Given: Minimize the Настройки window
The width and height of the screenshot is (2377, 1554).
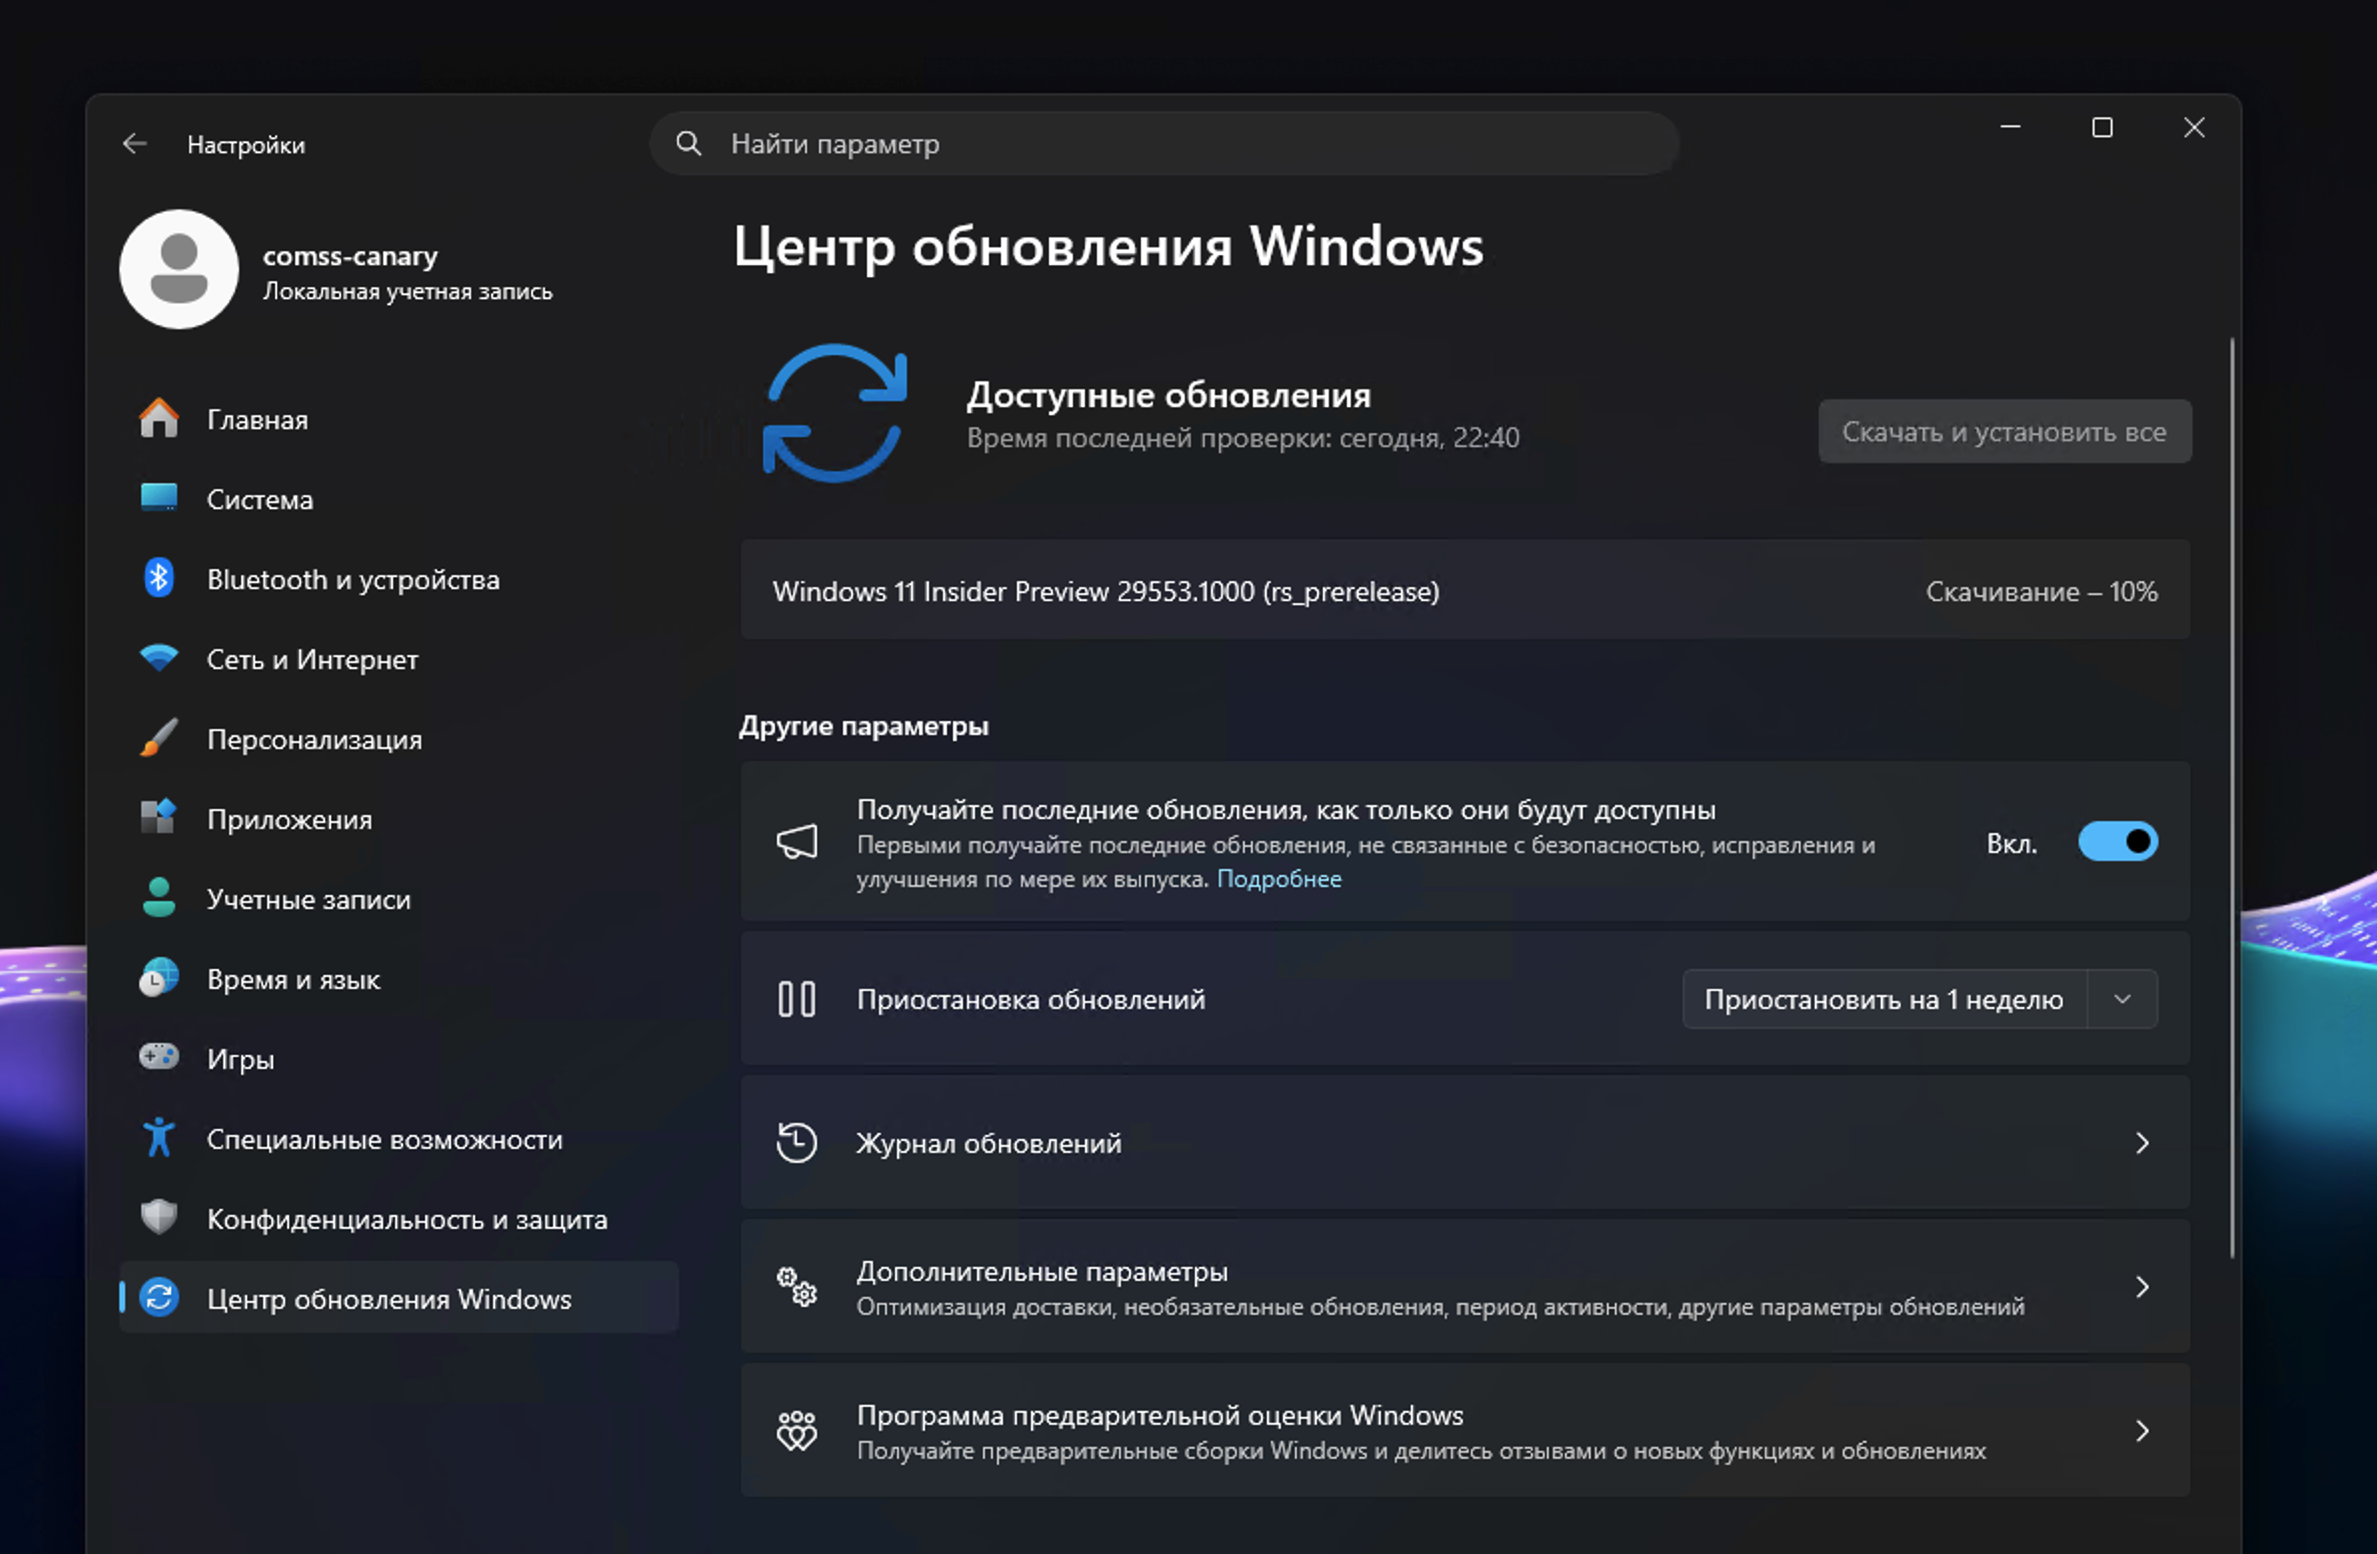Looking at the screenshot, I should click(x=2010, y=127).
